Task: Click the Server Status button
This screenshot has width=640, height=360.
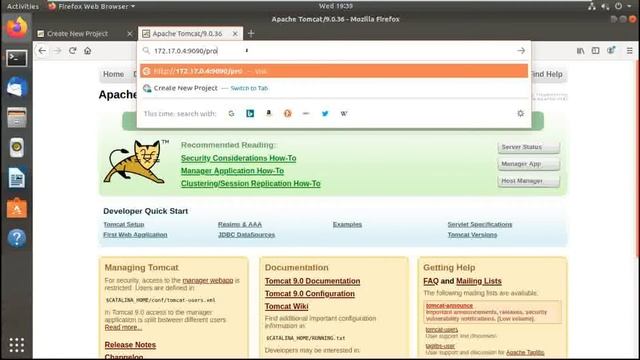Action: point(529,147)
